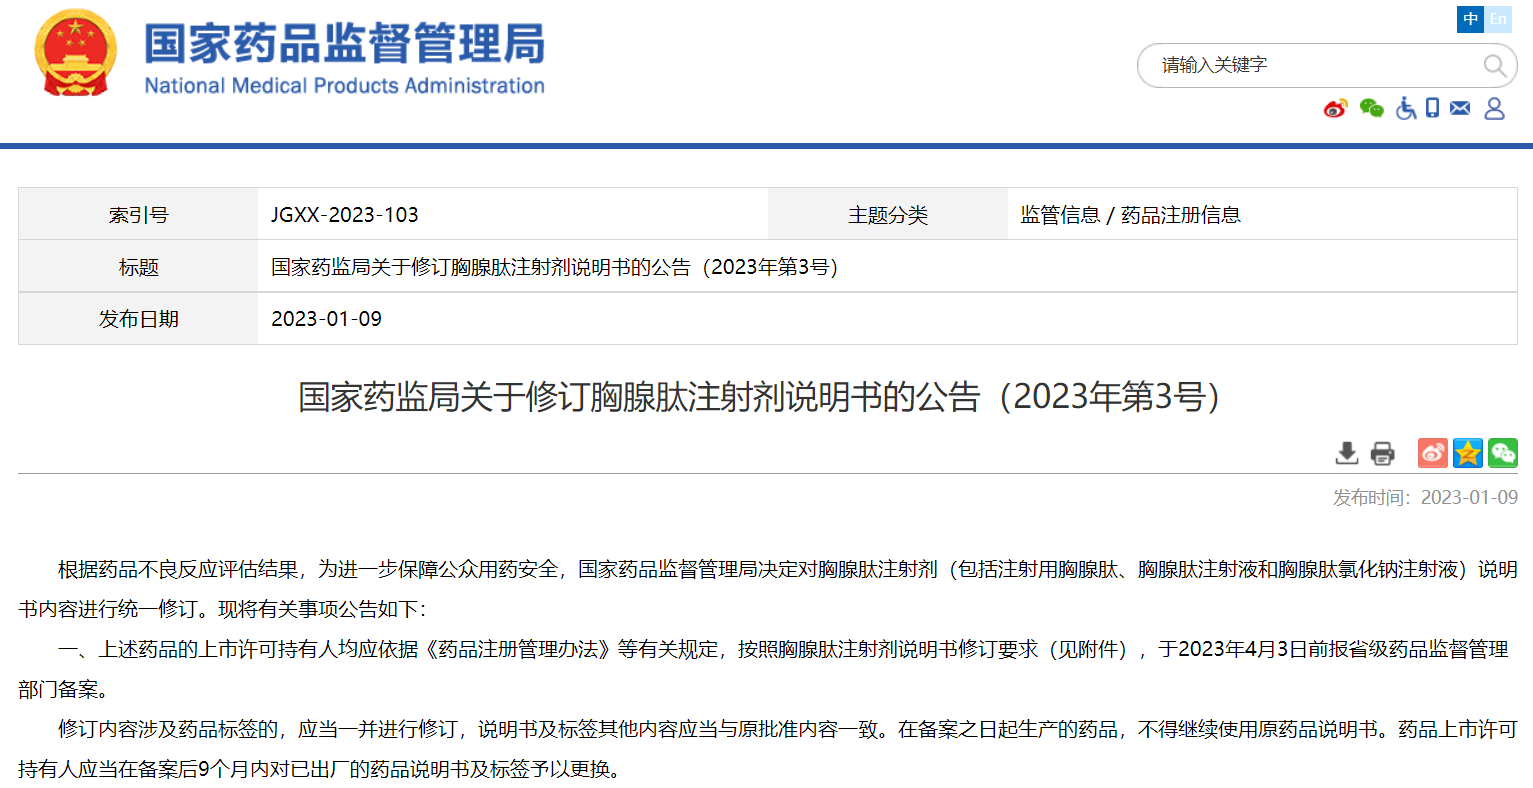Download the announcement using the download icon
This screenshot has width=1533, height=788.
1347,453
